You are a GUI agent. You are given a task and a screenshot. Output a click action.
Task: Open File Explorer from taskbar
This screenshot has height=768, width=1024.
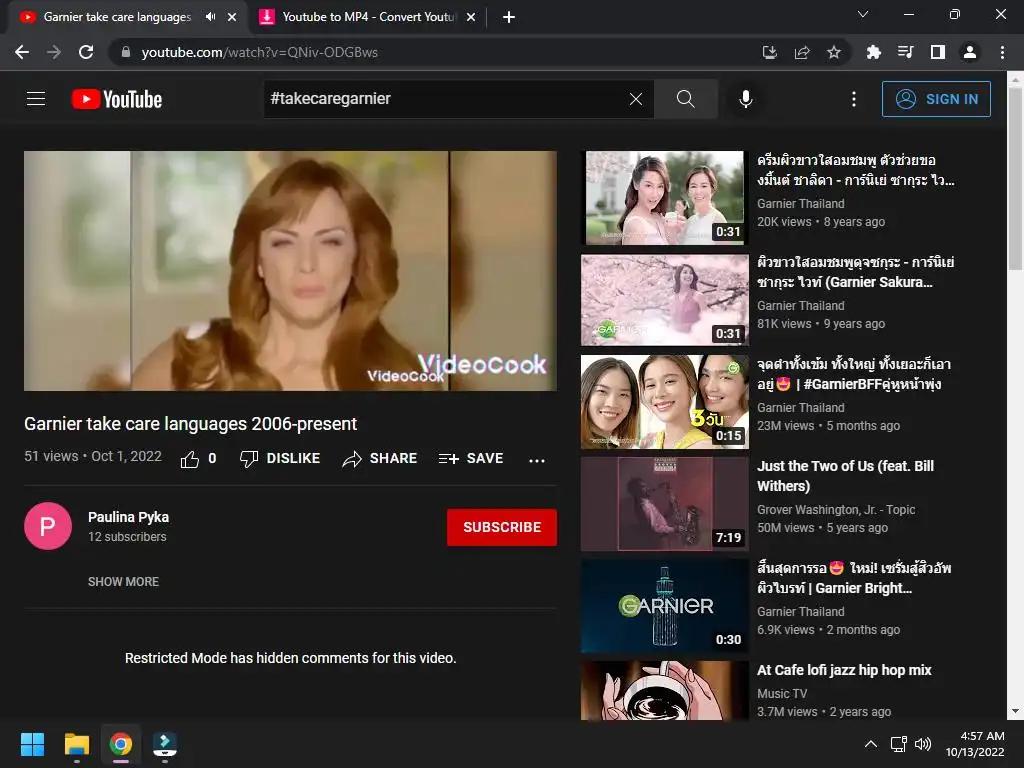click(76, 744)
